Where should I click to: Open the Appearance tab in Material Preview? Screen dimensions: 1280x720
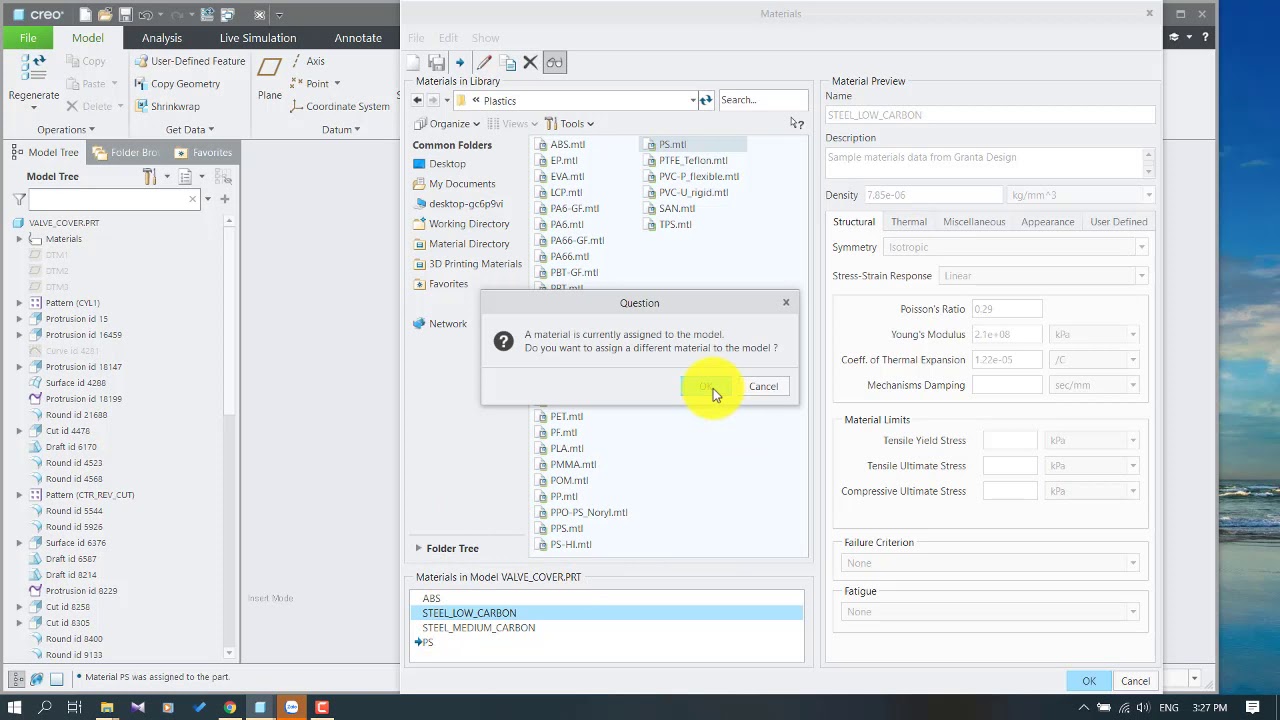[x=1047, y=222]
